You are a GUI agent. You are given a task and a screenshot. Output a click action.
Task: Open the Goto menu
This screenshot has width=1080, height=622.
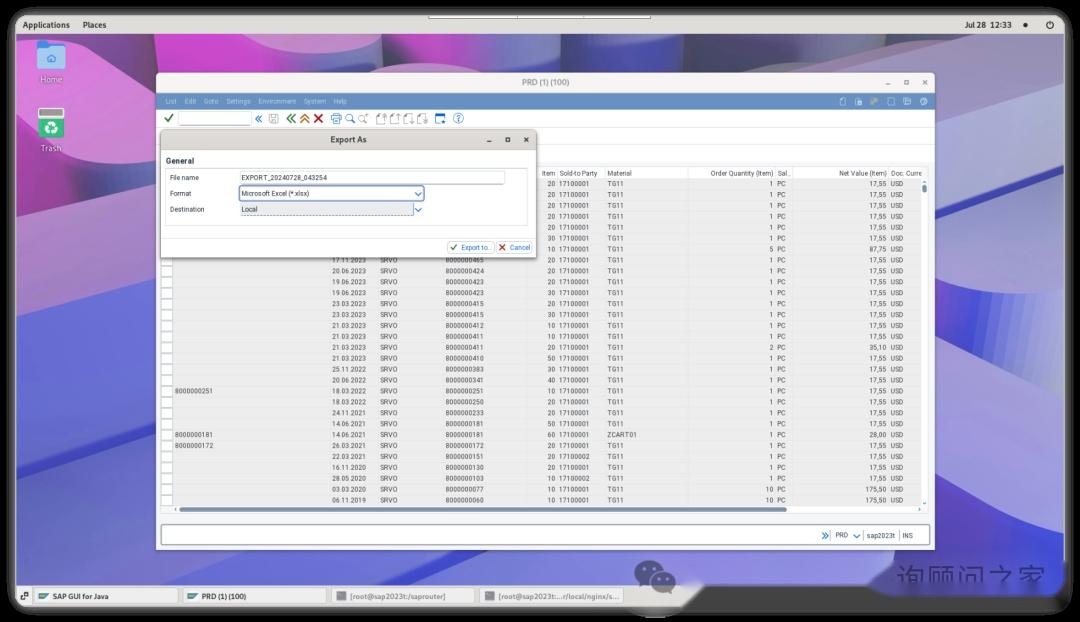tap(211, 101)
